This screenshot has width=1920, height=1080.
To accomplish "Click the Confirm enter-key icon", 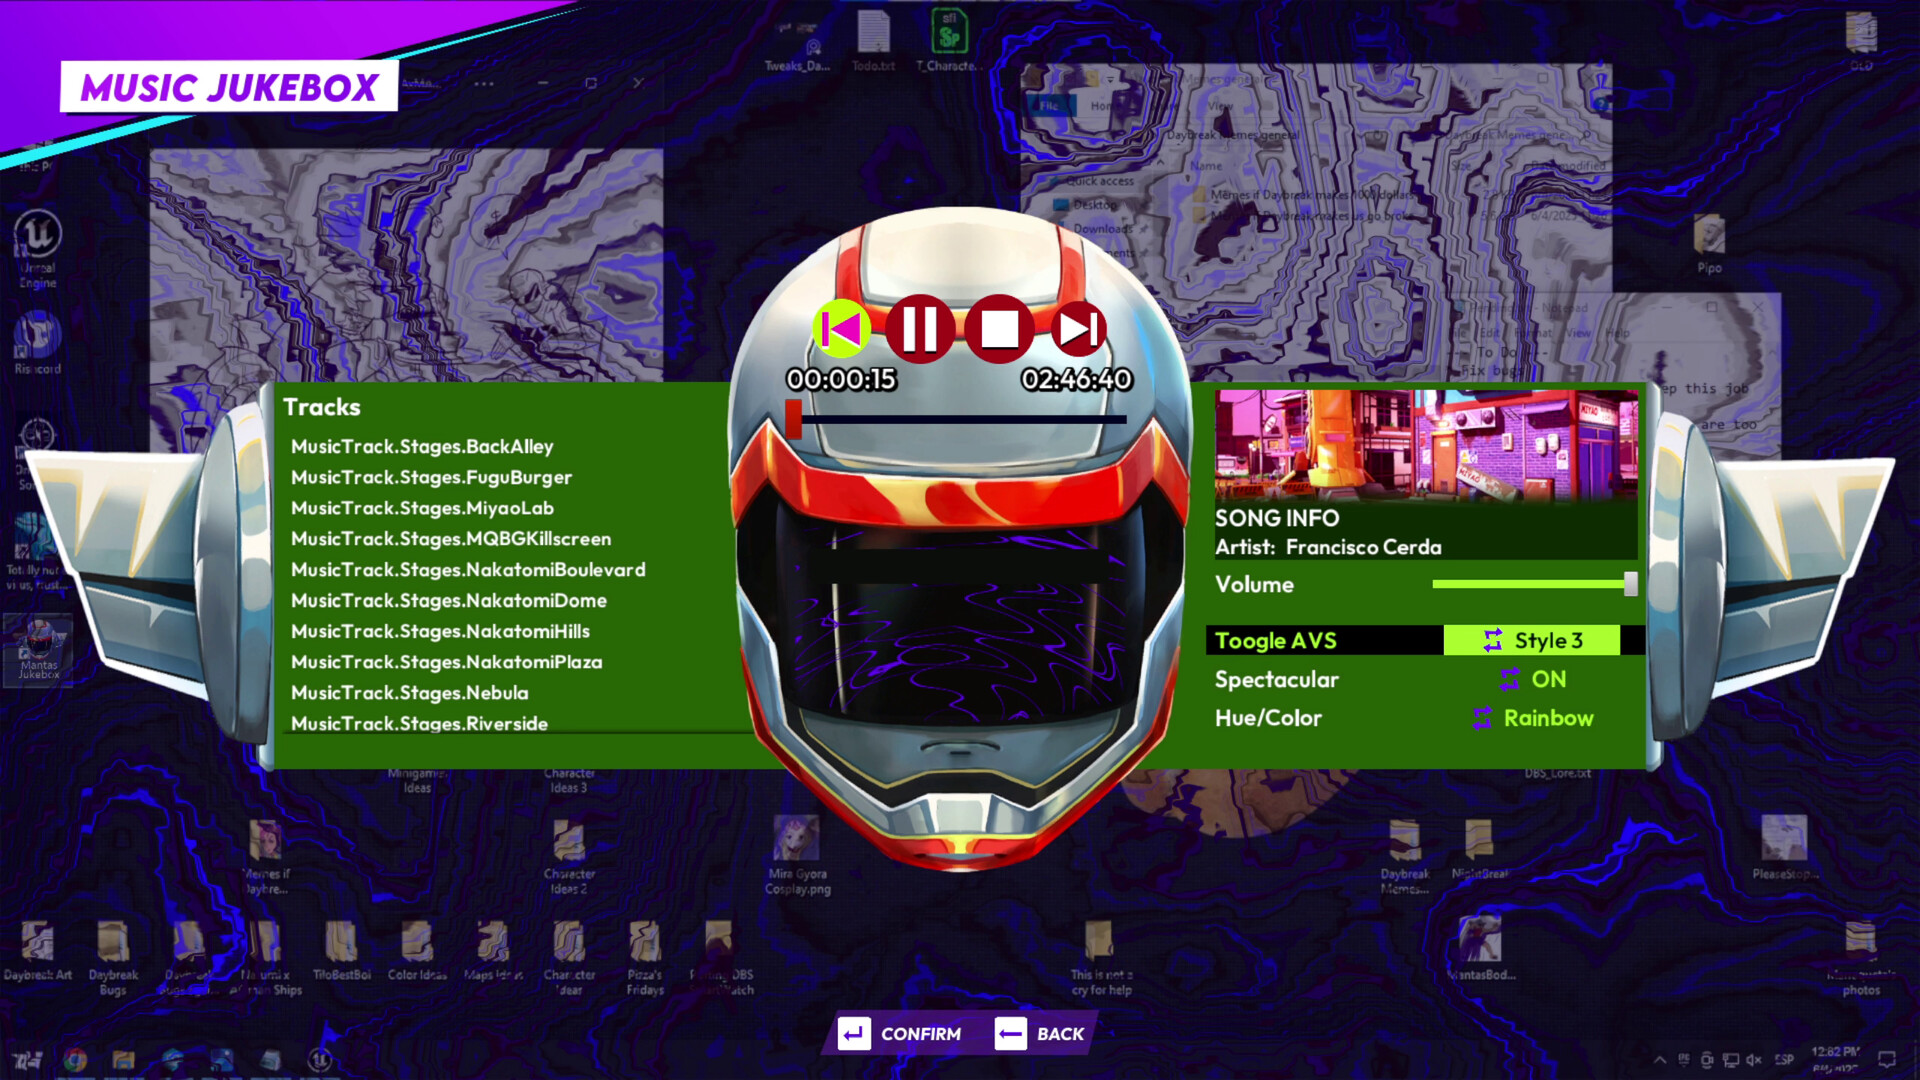I will click(x=854, y=1033).
